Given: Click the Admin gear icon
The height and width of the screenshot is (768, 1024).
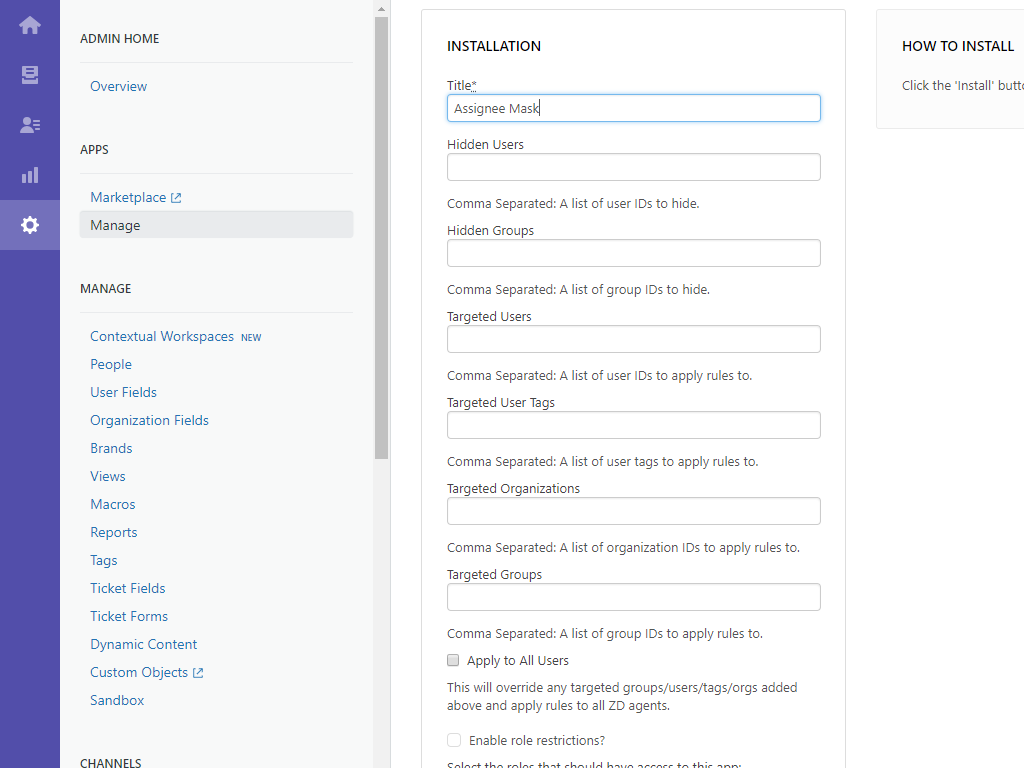Looking at the screenshot, I should (x=30, y=225).
